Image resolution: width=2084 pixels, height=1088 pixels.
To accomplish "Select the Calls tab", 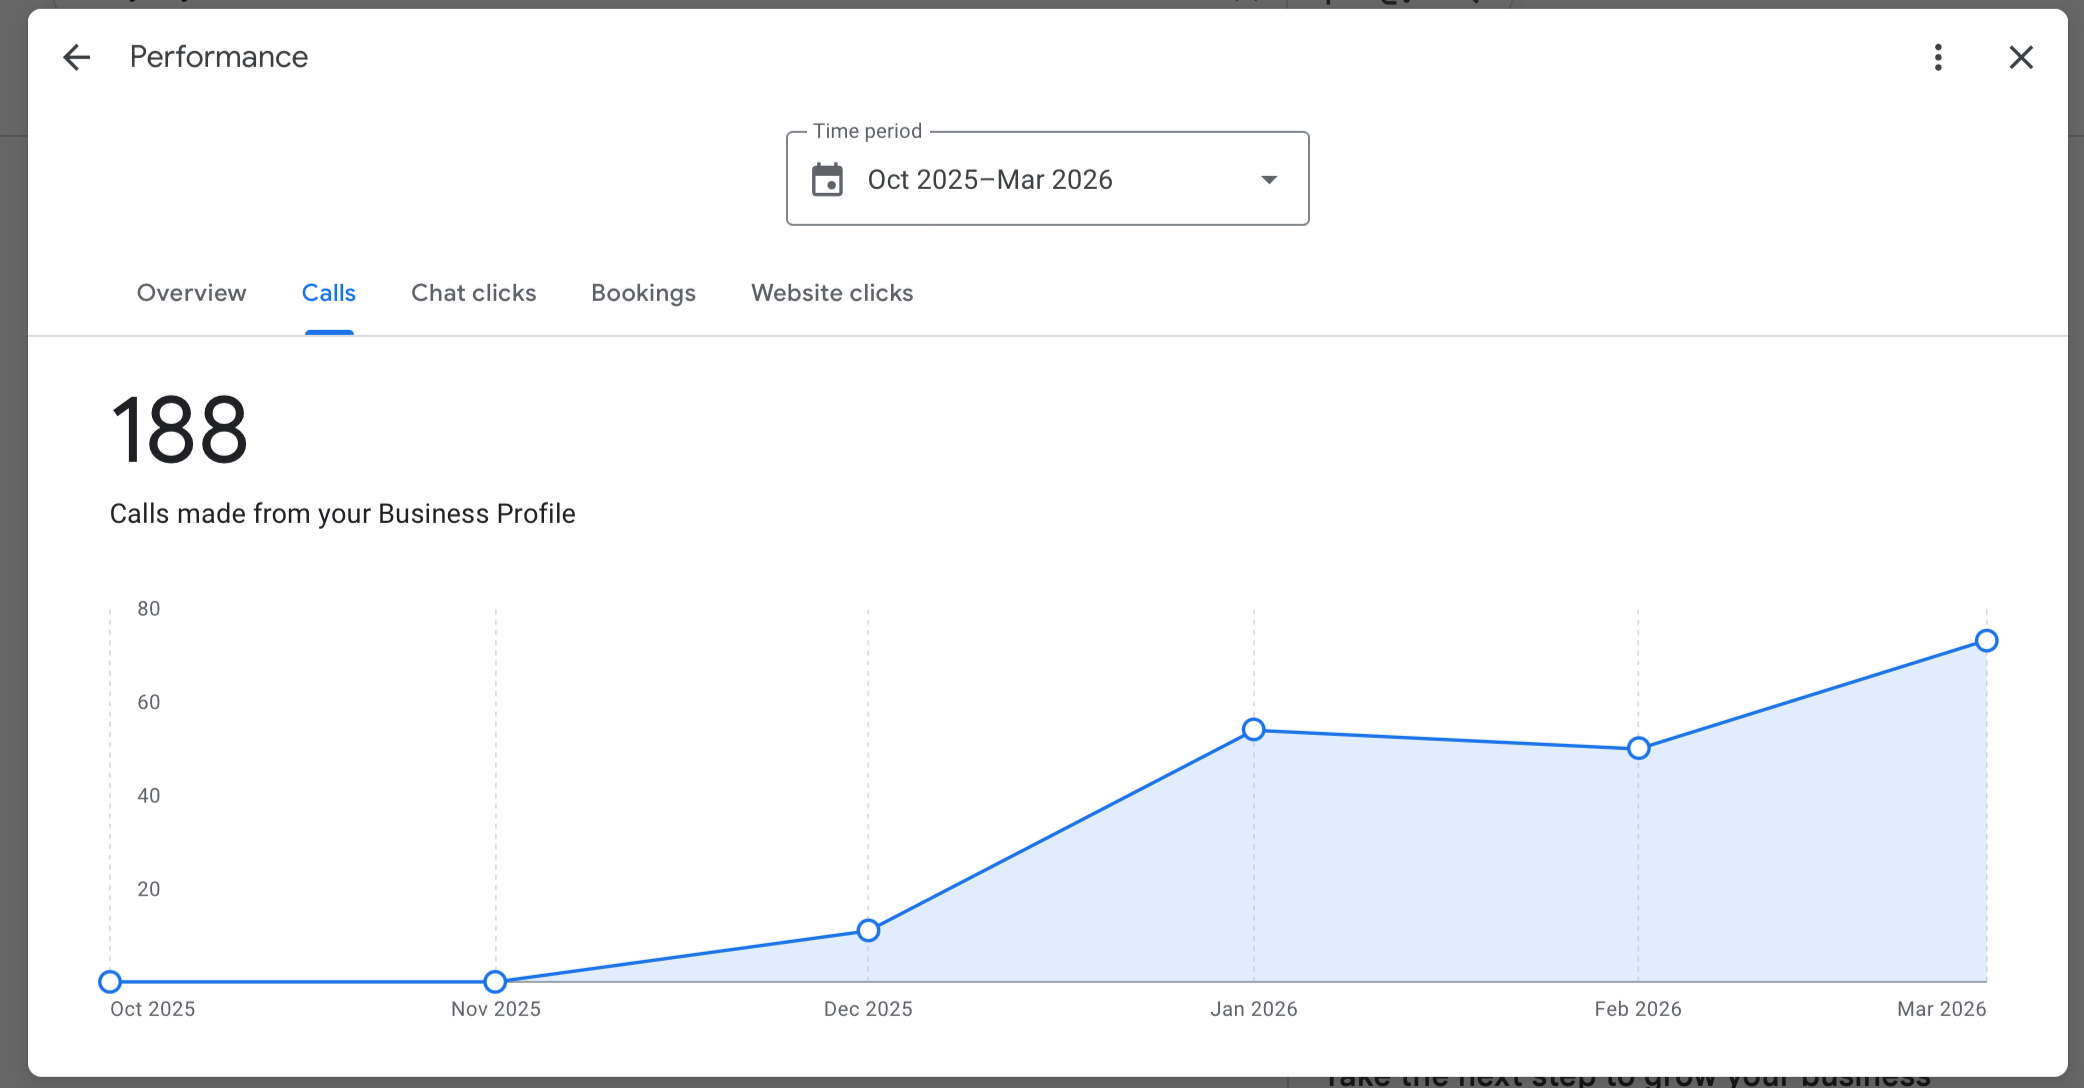I will click(328, 293).
